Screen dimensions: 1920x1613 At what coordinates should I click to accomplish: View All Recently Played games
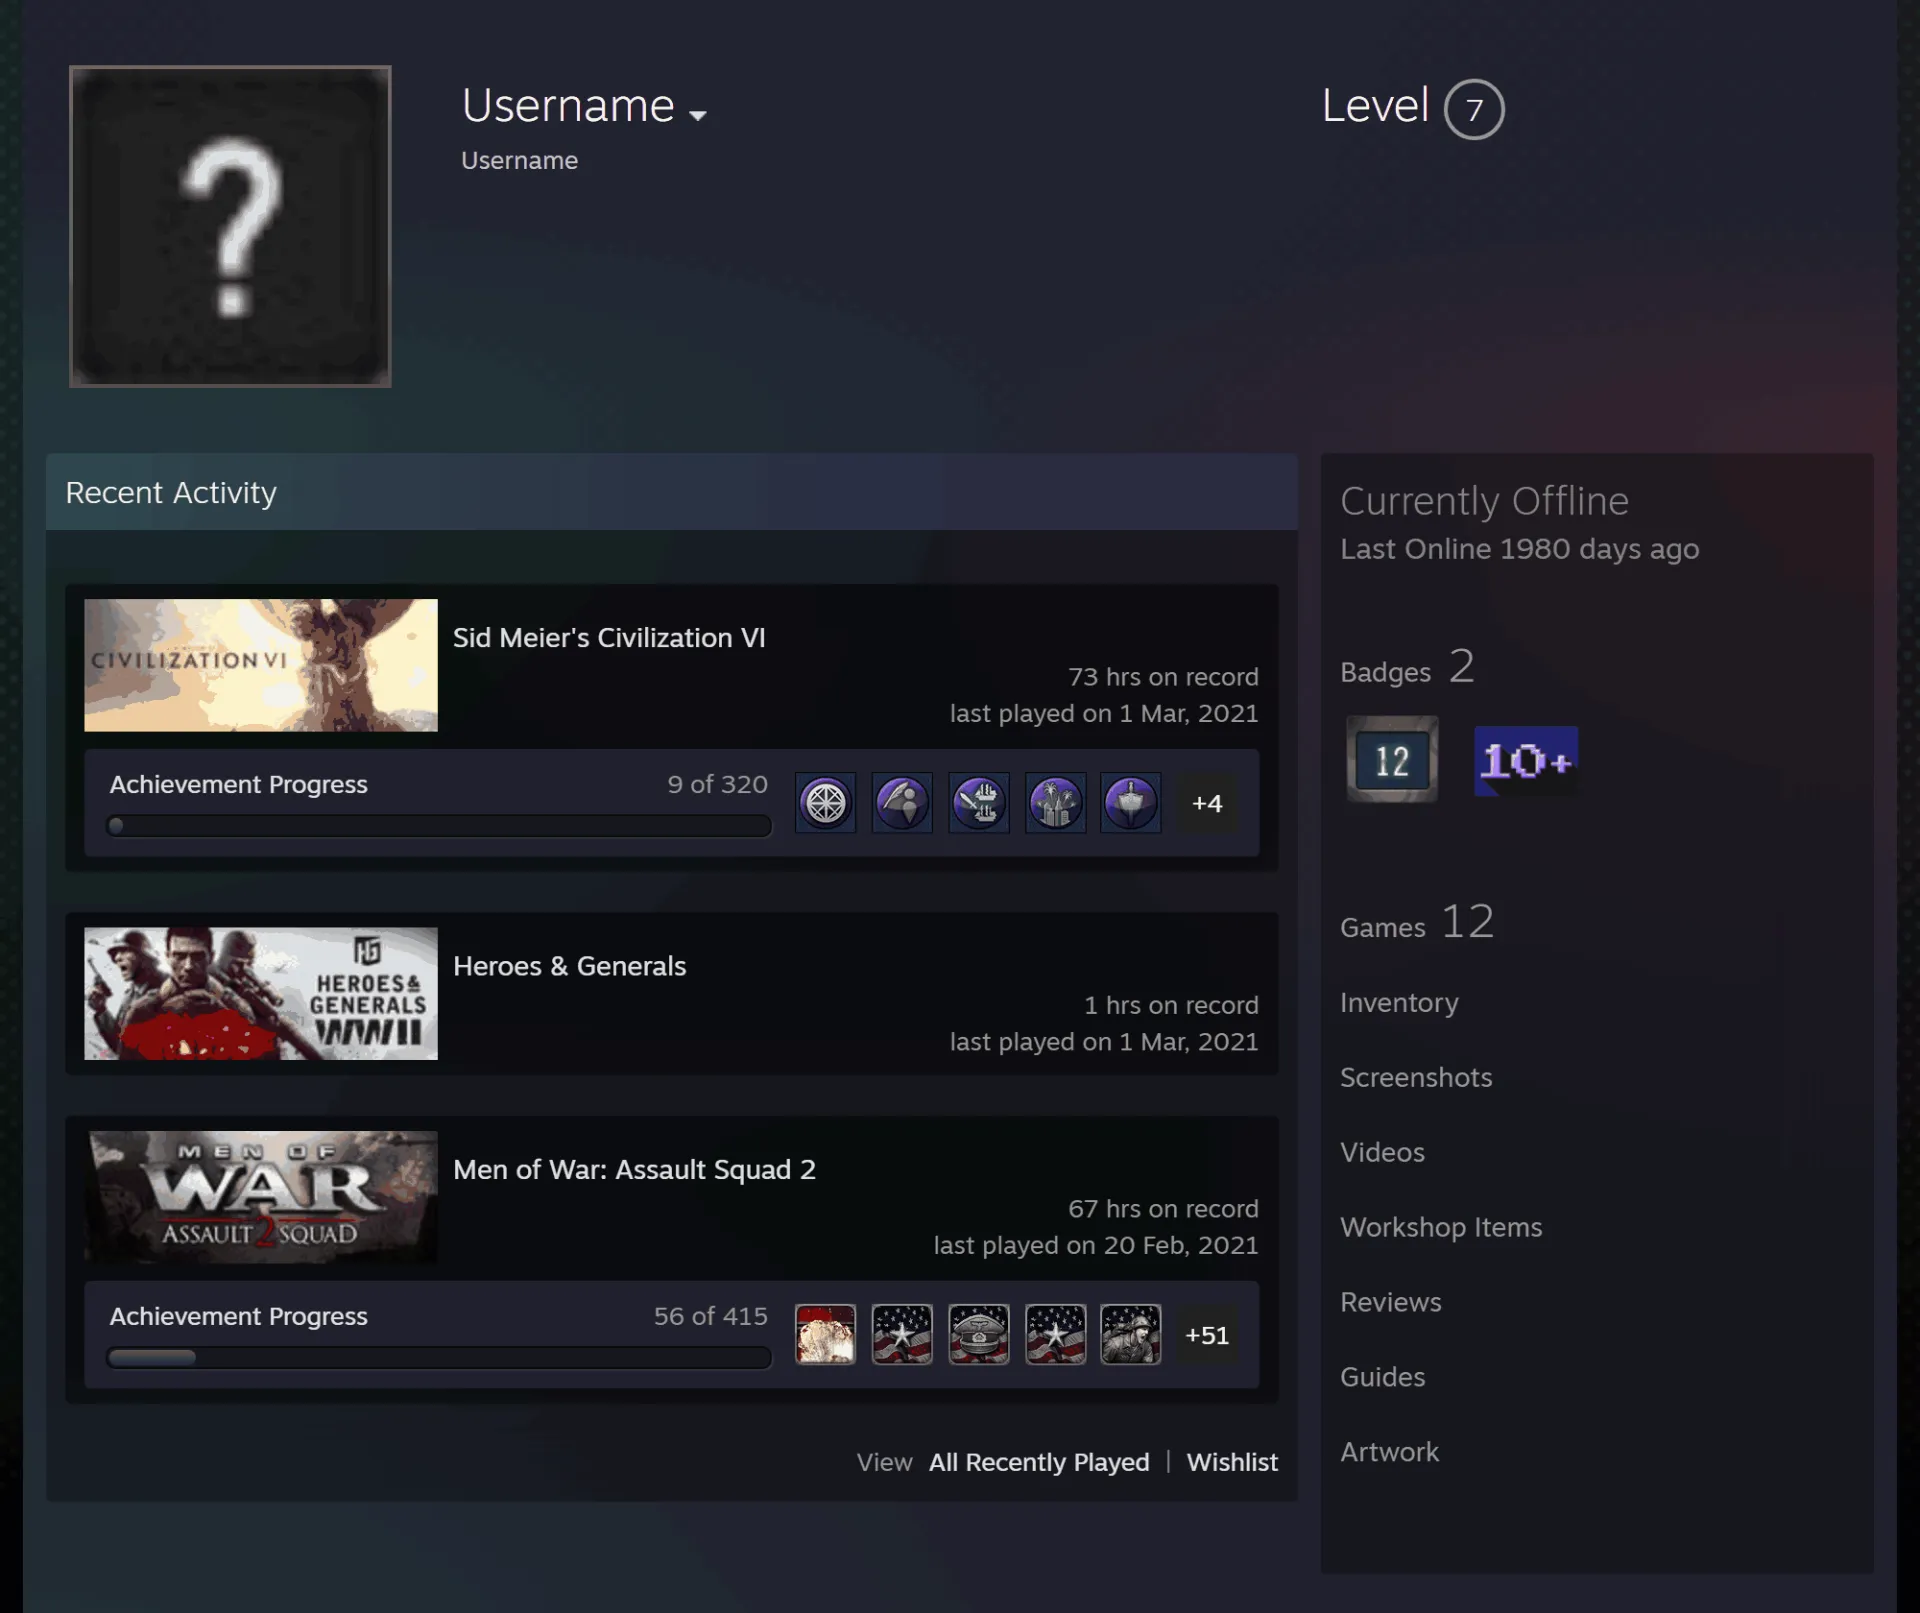coord(1039,1462)
